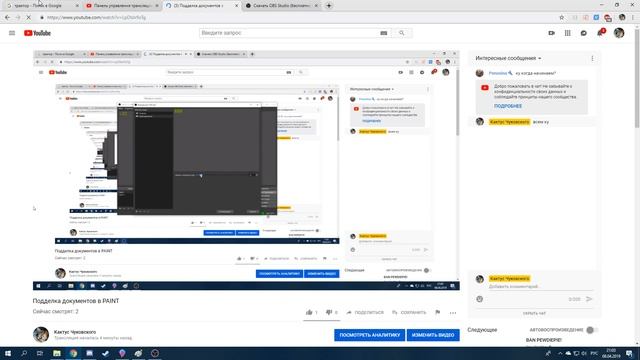Show hidden system tray icons chevron
The image size is (640, 360).
coord(560,353)
